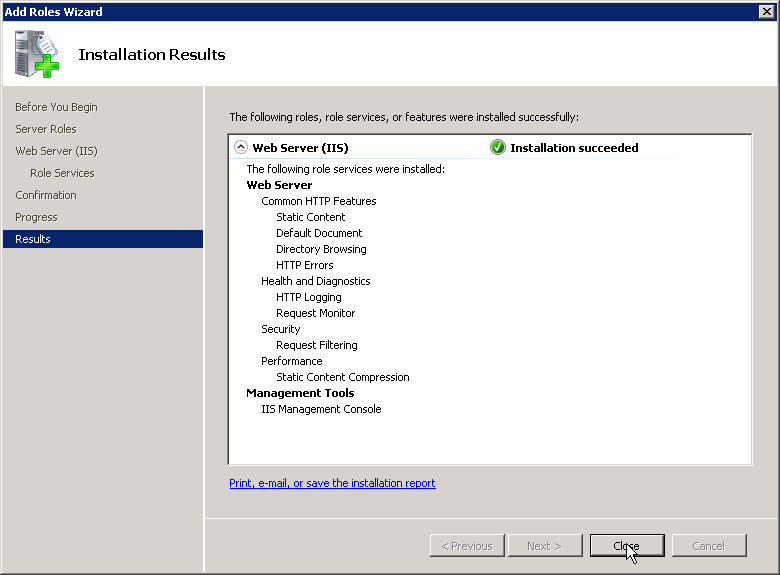Image resolution: width=780 pixels, height=575 pixels.
Task: Click the Default Document row
Action: (x=319, y=233)
